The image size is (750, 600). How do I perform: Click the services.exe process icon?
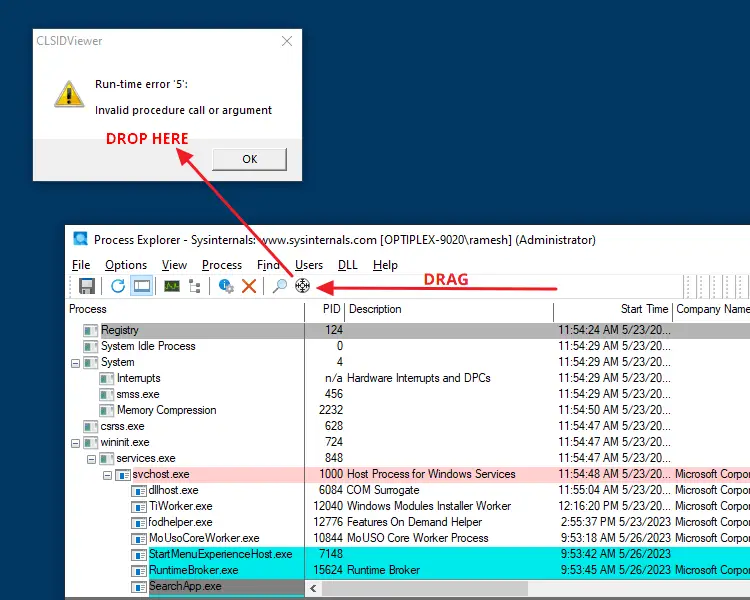click(x=107, y=459)
